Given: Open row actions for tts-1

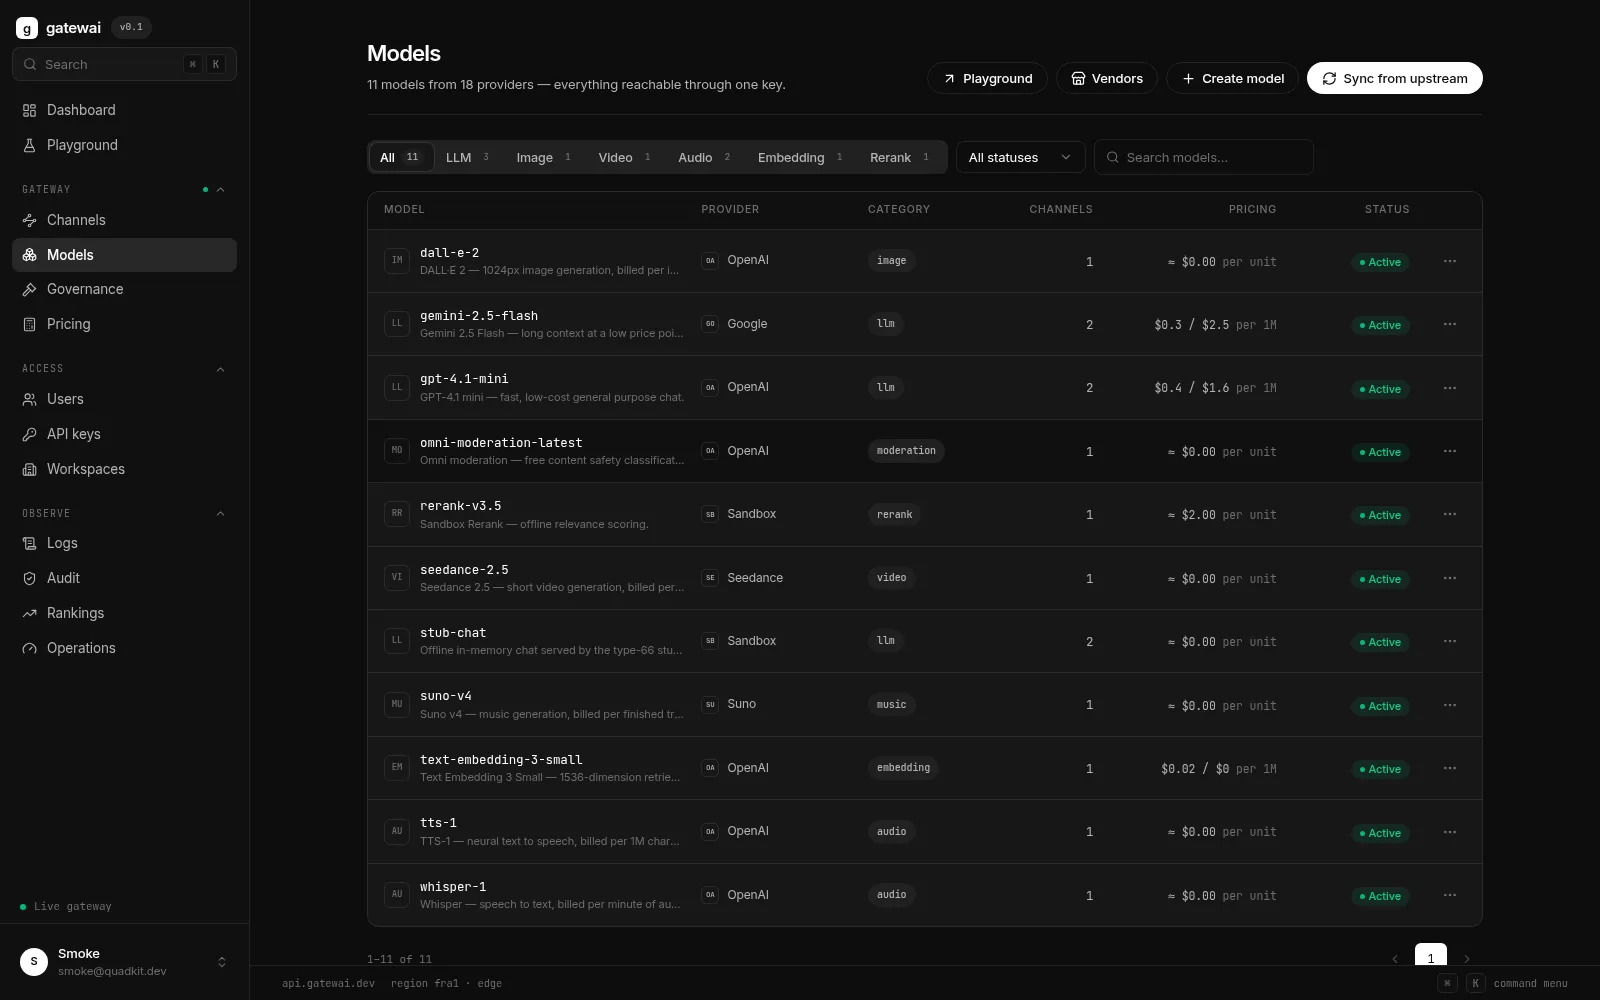Looking at the screenshot, I should coord(1450,832).
